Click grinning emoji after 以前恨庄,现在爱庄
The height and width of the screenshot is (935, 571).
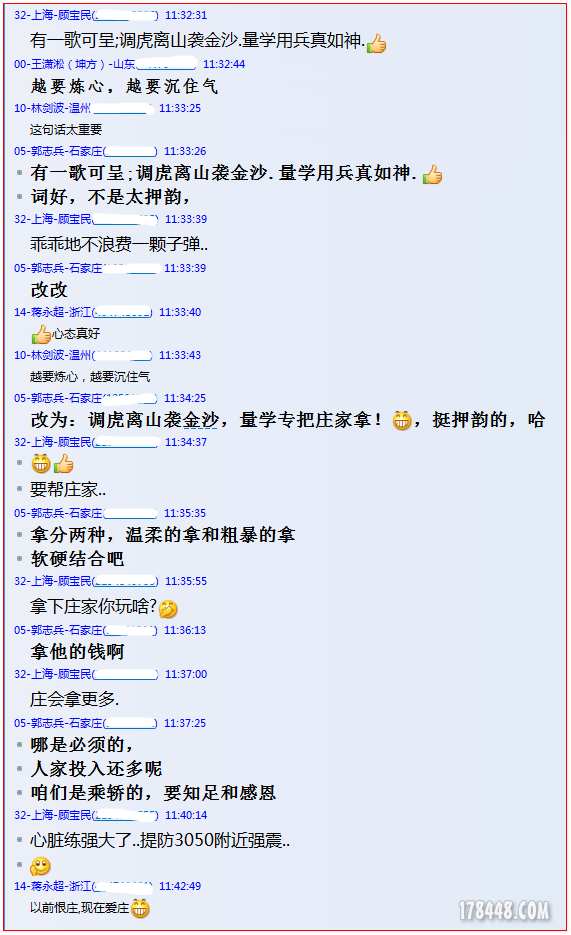point(140,909)
